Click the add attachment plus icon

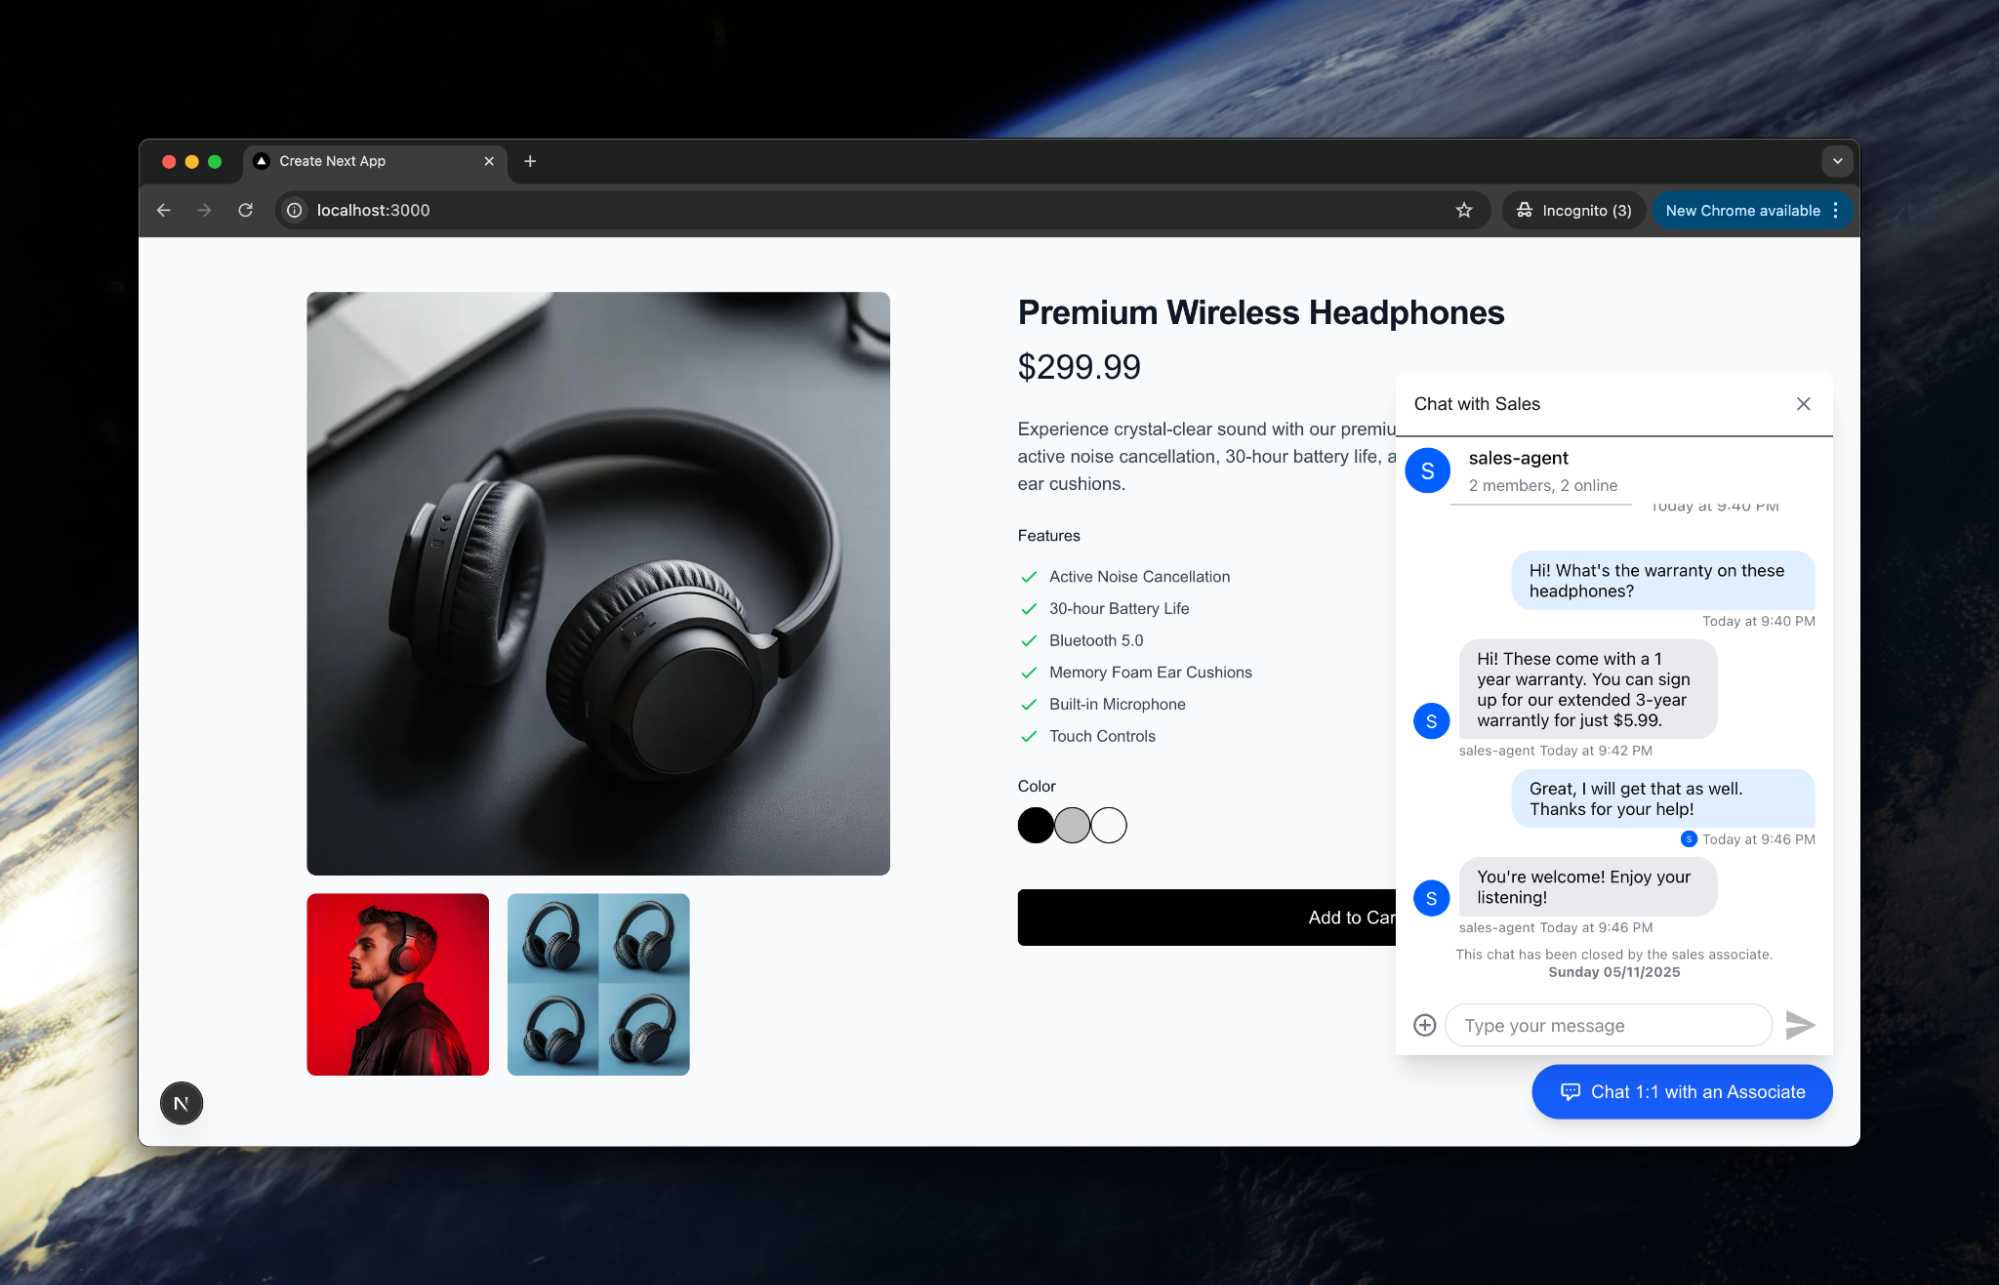tap(1424, 1025)
